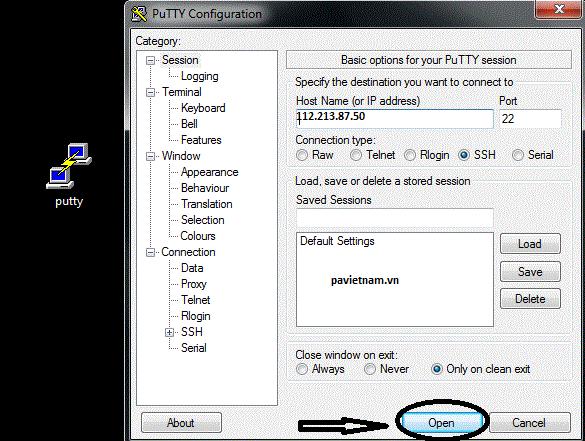Load the selected saved session
This screenshot has width=585, height=441.
pos(530,244)
